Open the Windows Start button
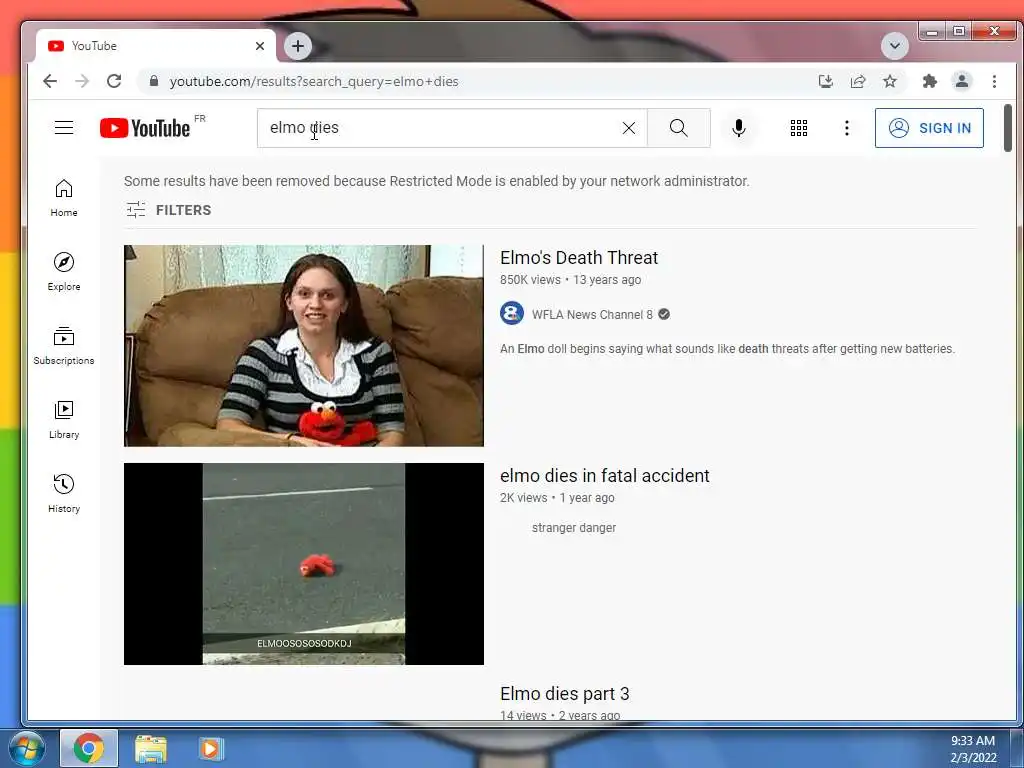The width and height of the screenshot is (1024, 768). [x=27, y=748]
